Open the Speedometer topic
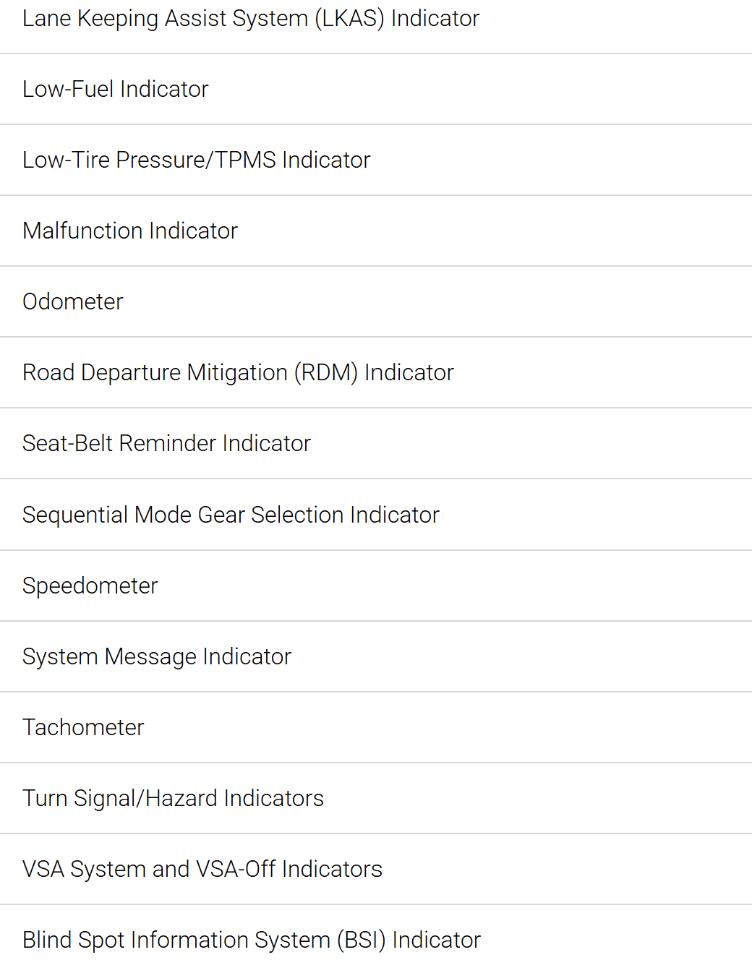Viewport: 752px width, 960px height. (x=376, y=586)
